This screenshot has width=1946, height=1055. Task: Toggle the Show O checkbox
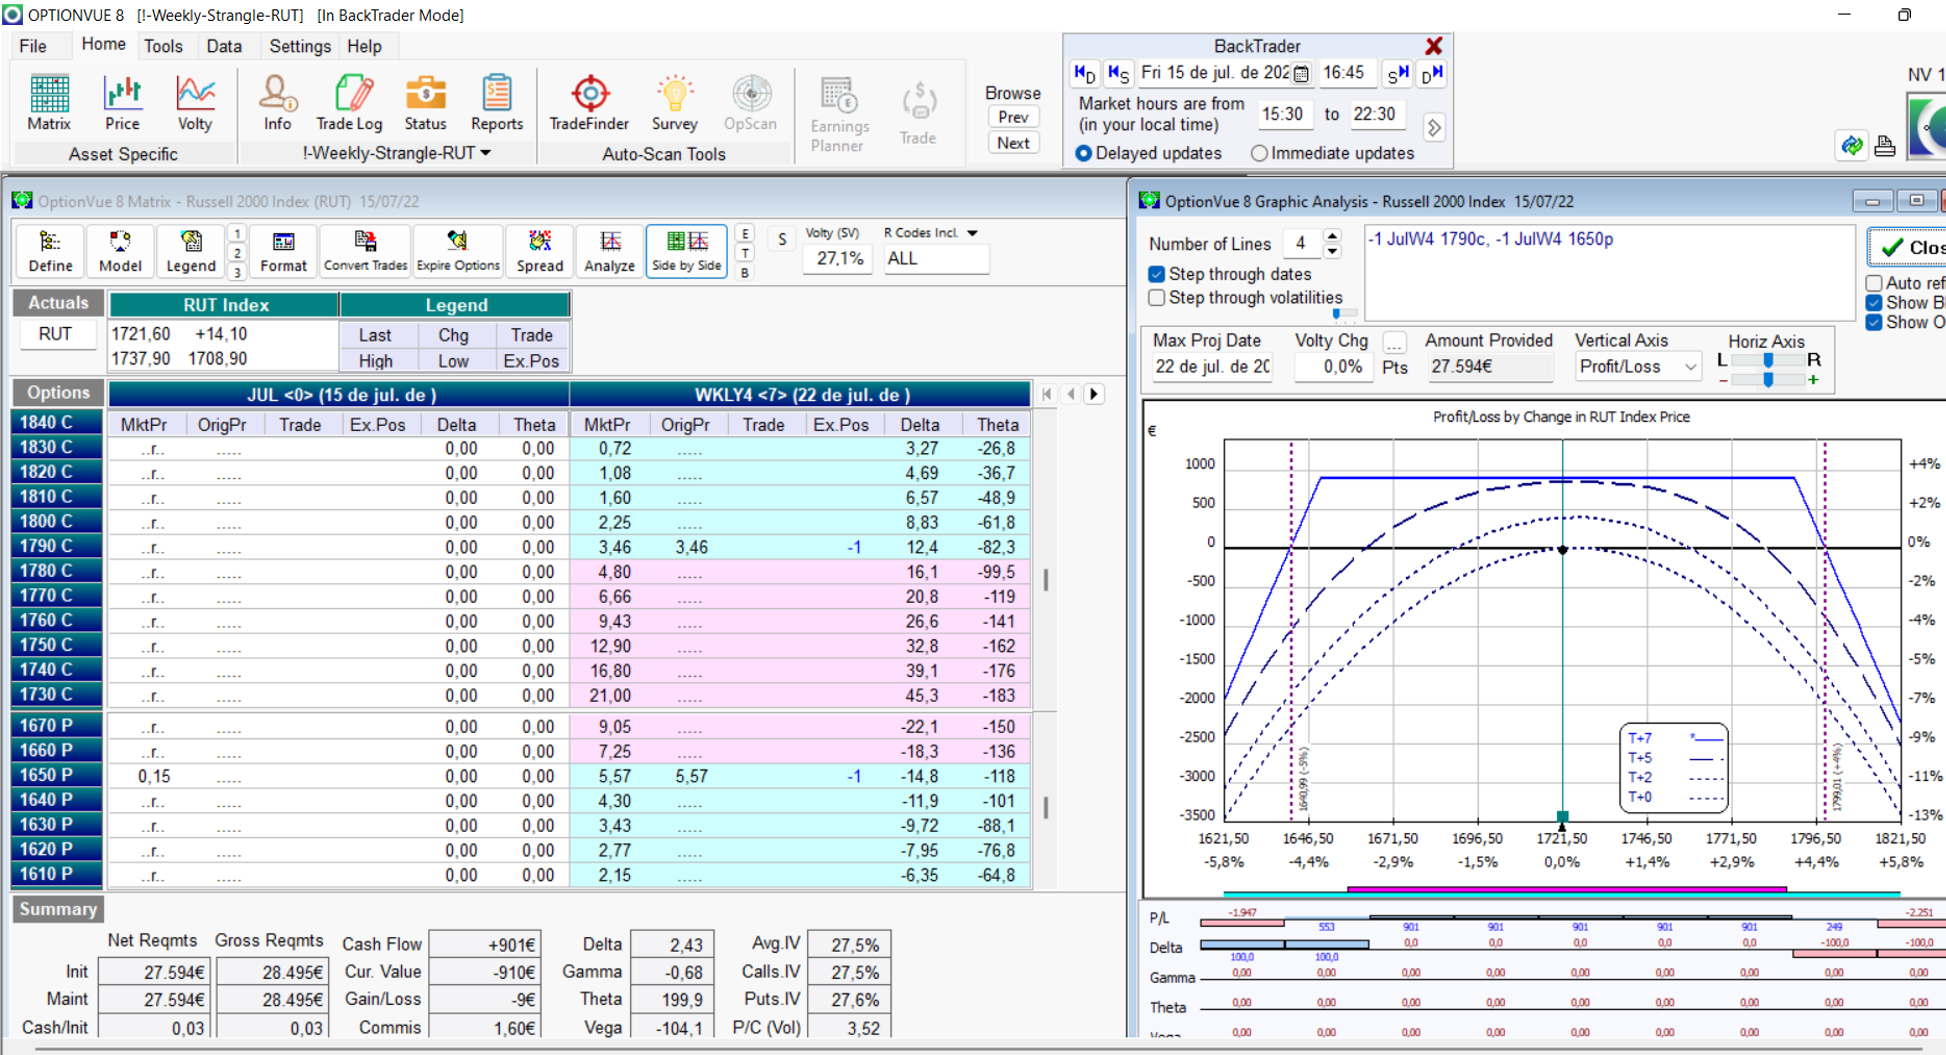tap(1874, 322)
